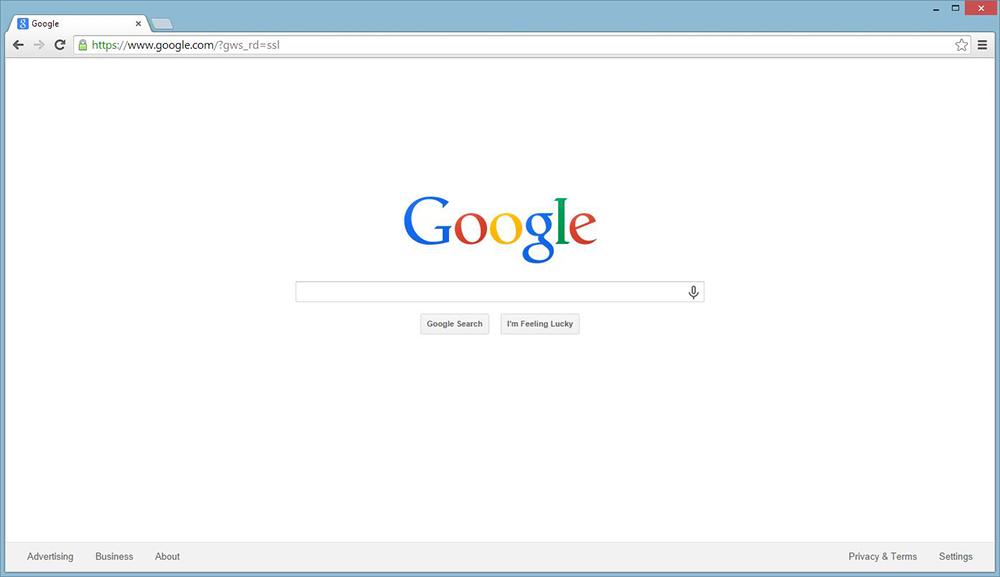1000x577 pixels.
Task: Click the Google favicon on the tab
Action: (21, 22)
